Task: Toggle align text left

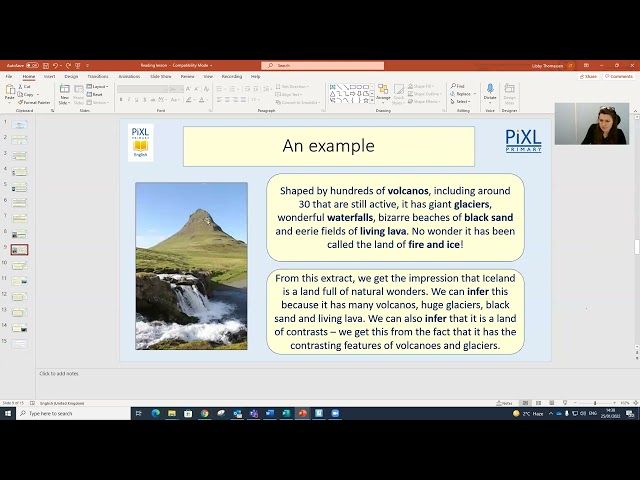Action: (220, 100)
